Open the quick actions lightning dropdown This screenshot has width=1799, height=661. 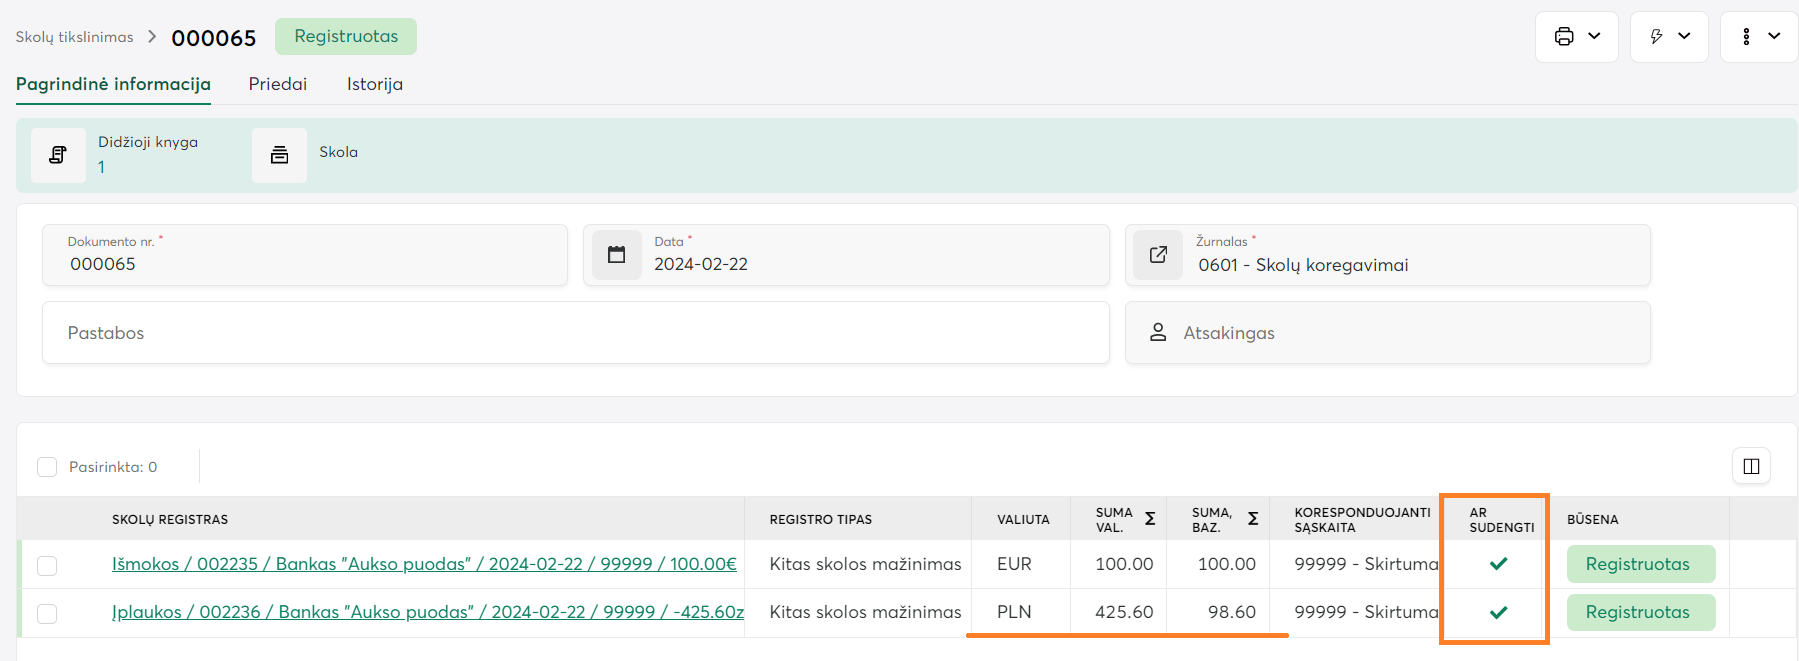point(1669,37)
